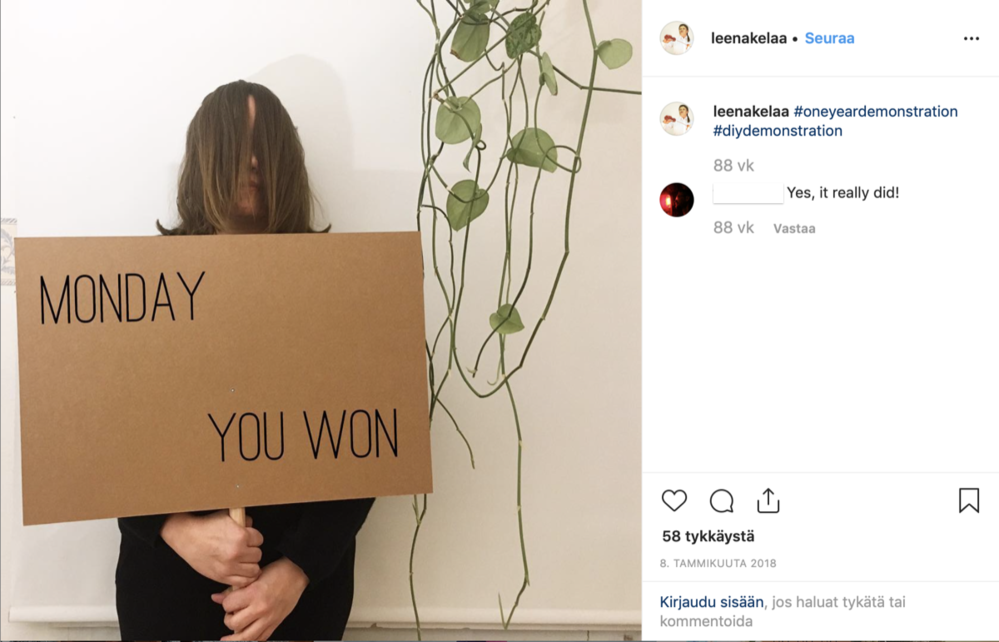The image size is (999, 642).
Task: Click Seuraa to follow leenakelaa
Action: [830, 38]
